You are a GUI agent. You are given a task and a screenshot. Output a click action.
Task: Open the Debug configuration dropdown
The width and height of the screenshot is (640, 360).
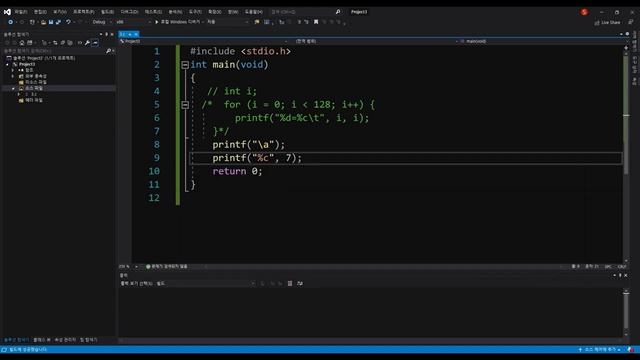tap(102, 22)
